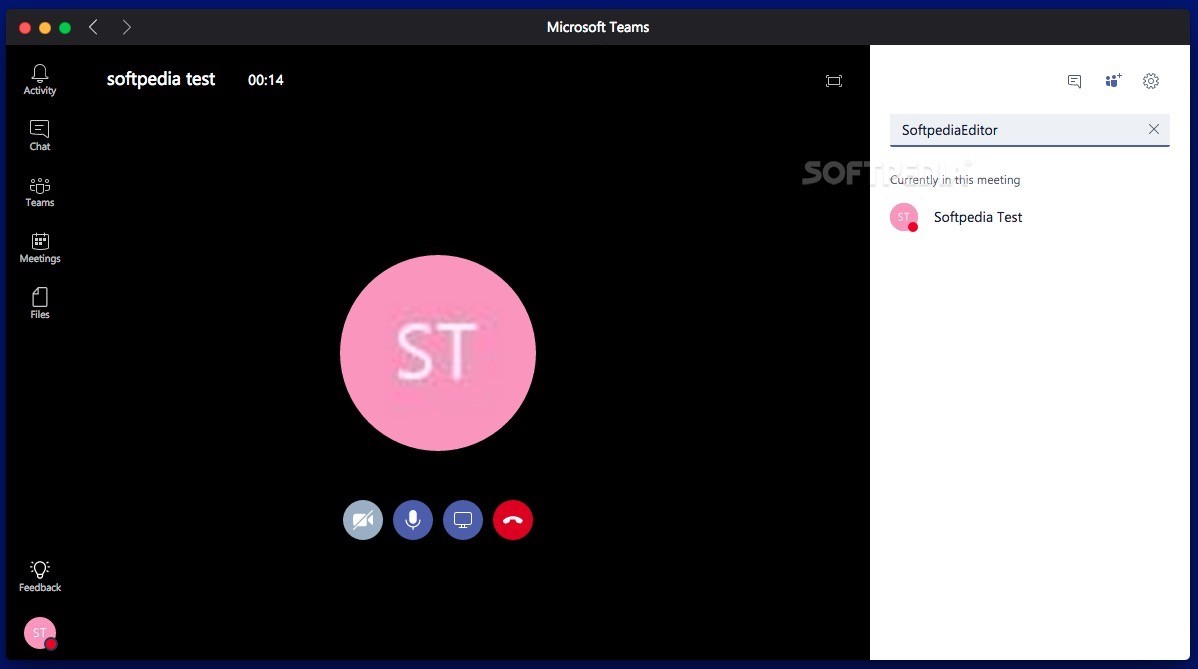Navigate back with the left arrow
Image resolution: width=1198 pixels, height=669 pixels.
[x=93, y=27]
